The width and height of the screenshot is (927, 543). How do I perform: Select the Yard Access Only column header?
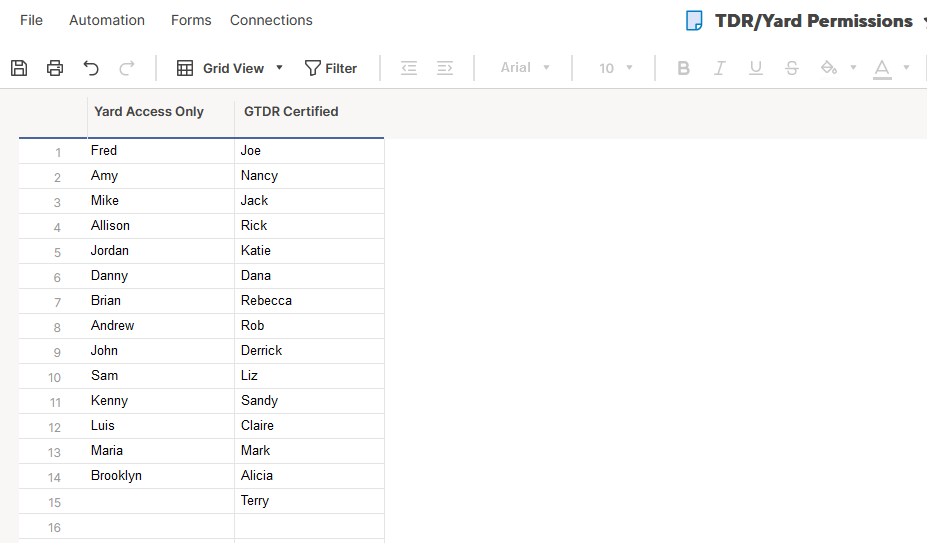click(161, 117)
